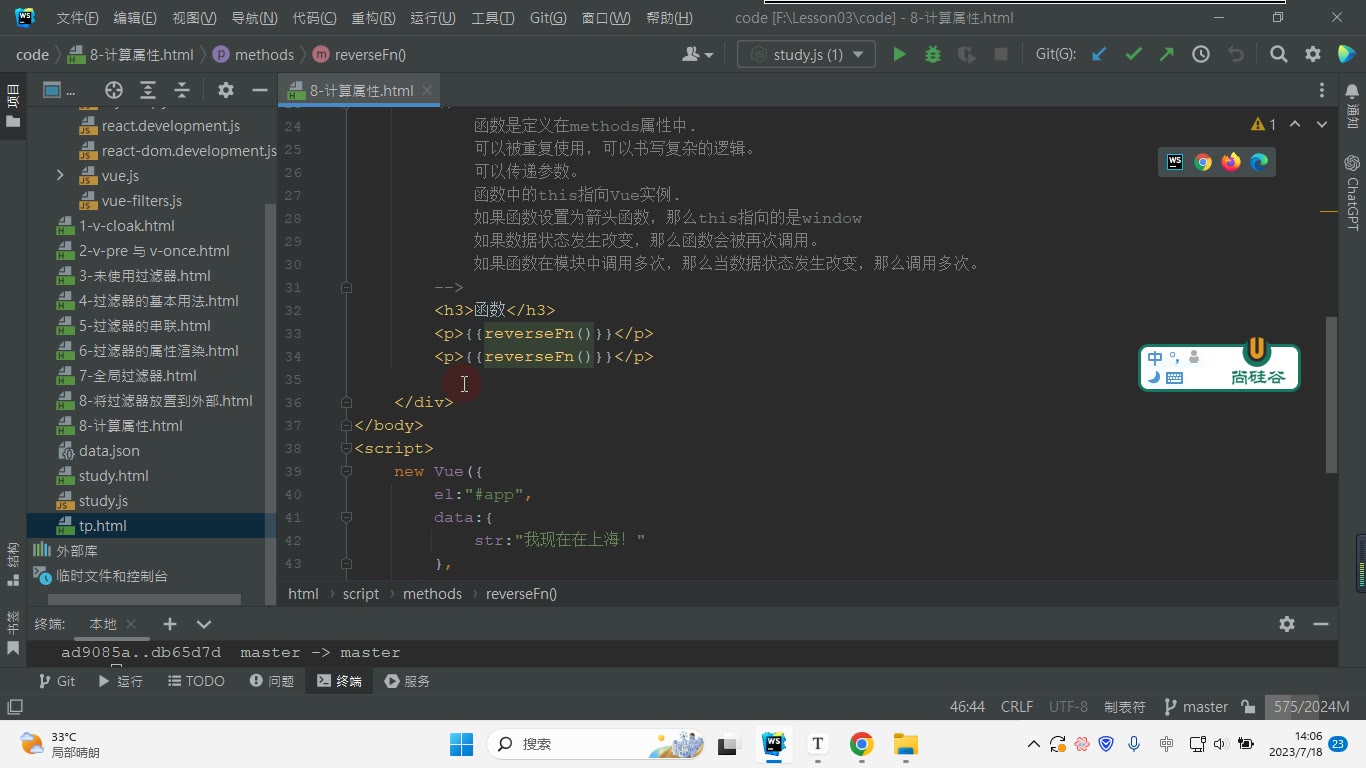Collapse the script block at line 38

pyautogui.click(x=346, y=449)
